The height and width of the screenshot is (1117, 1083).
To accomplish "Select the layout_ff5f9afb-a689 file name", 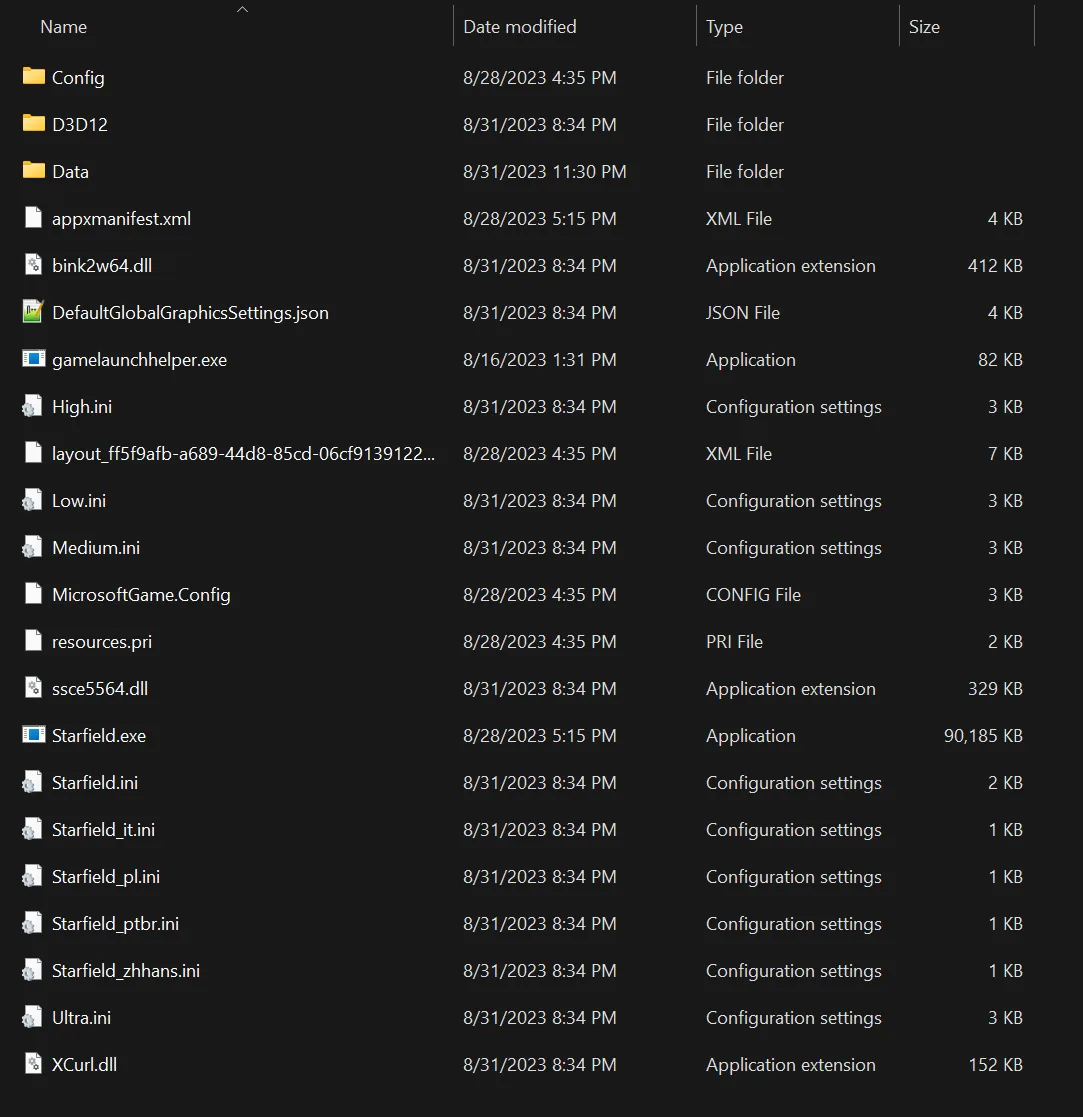I will tap(243, 454).
